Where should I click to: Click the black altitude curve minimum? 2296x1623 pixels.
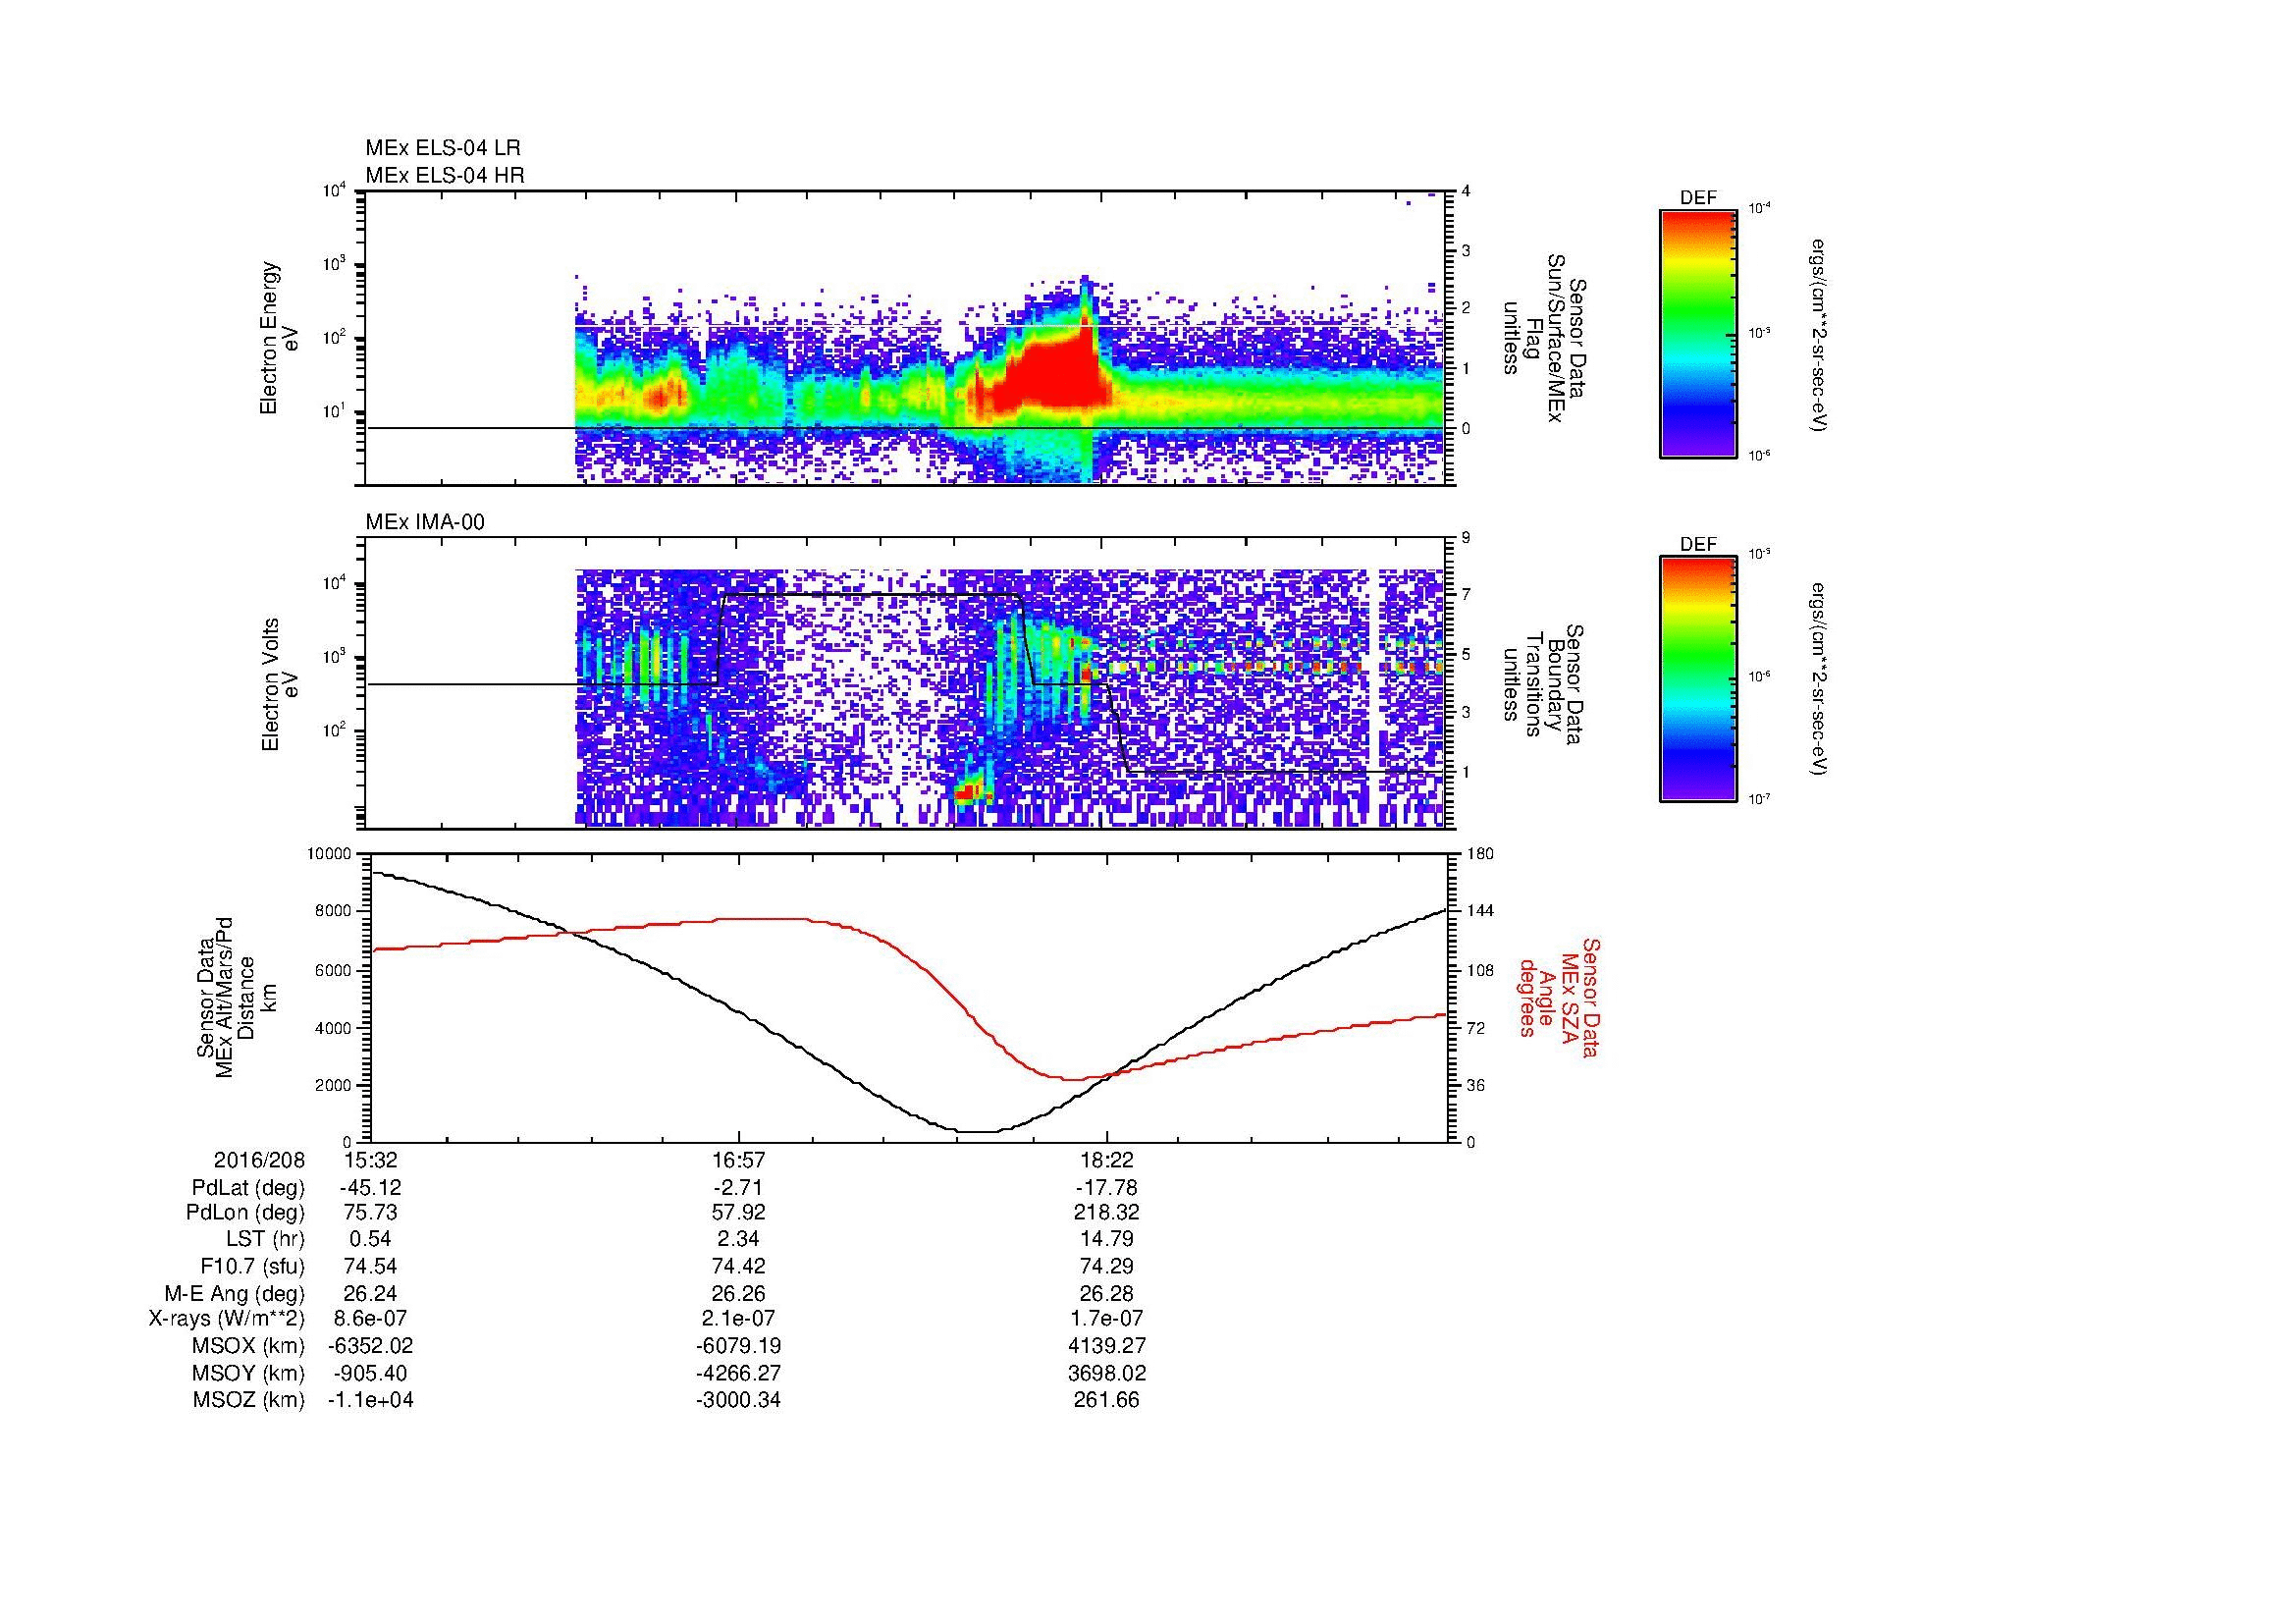[x=977, y=1131]
